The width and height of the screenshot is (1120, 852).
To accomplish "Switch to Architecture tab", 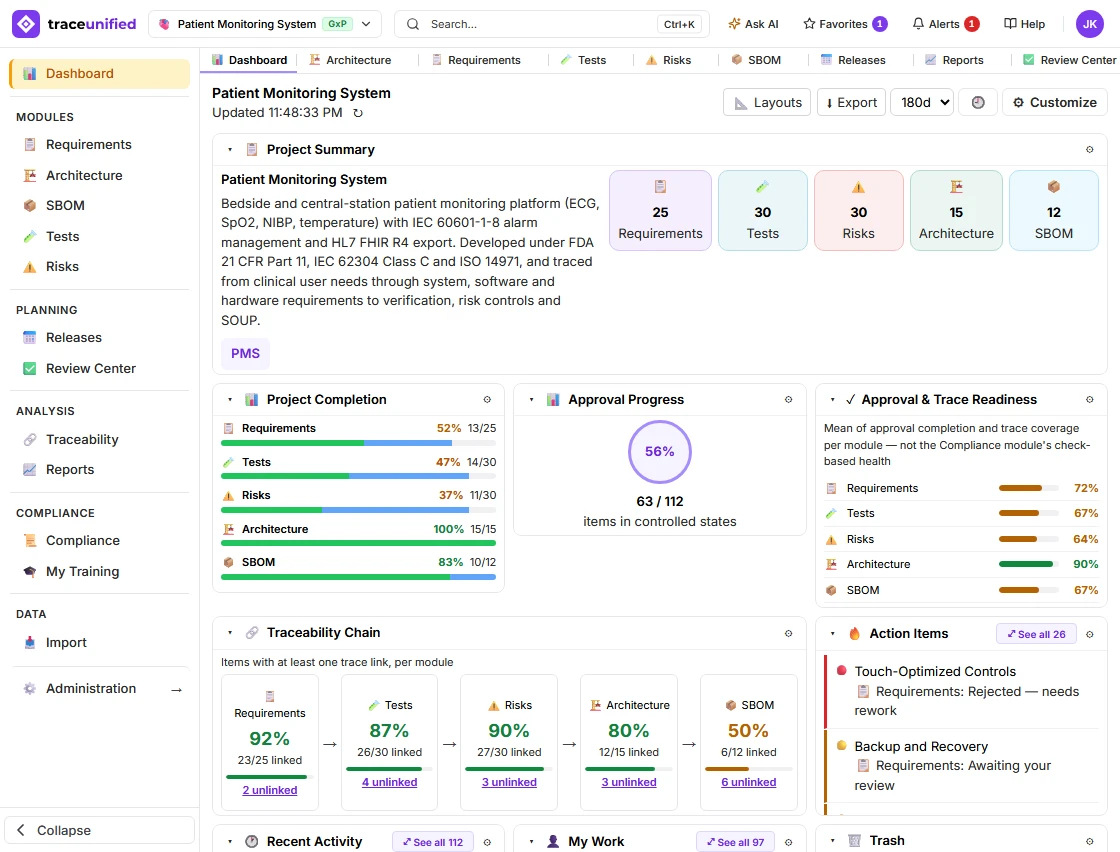I will tap(350, 61).
